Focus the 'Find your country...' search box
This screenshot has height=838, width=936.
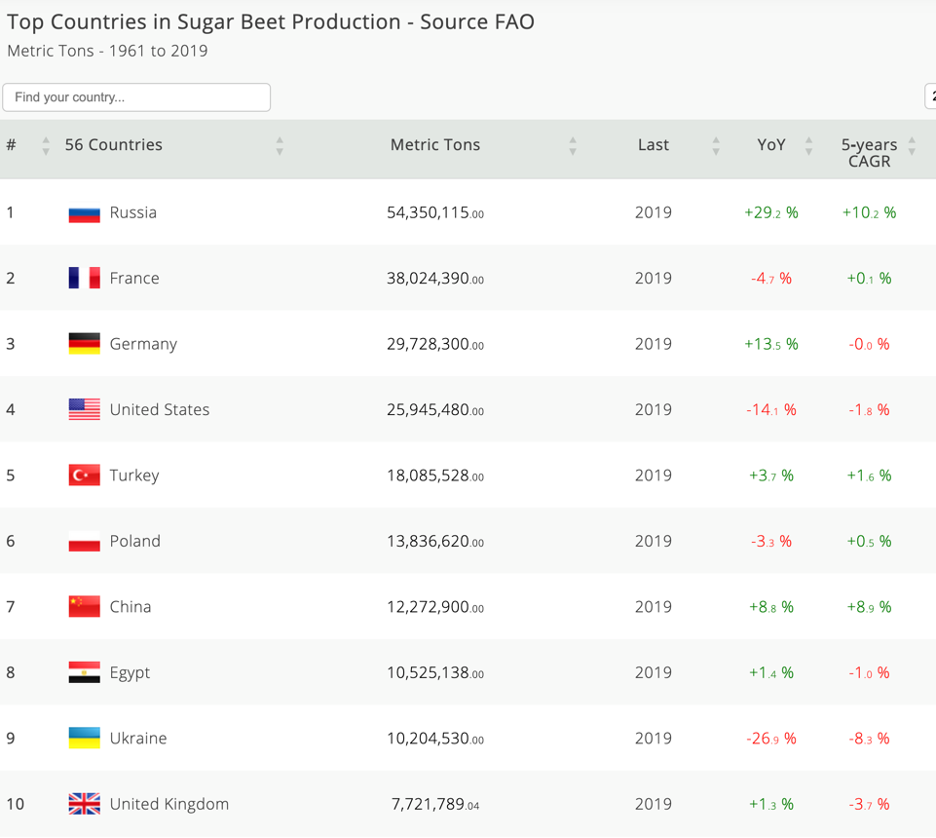tap(137, 98)
